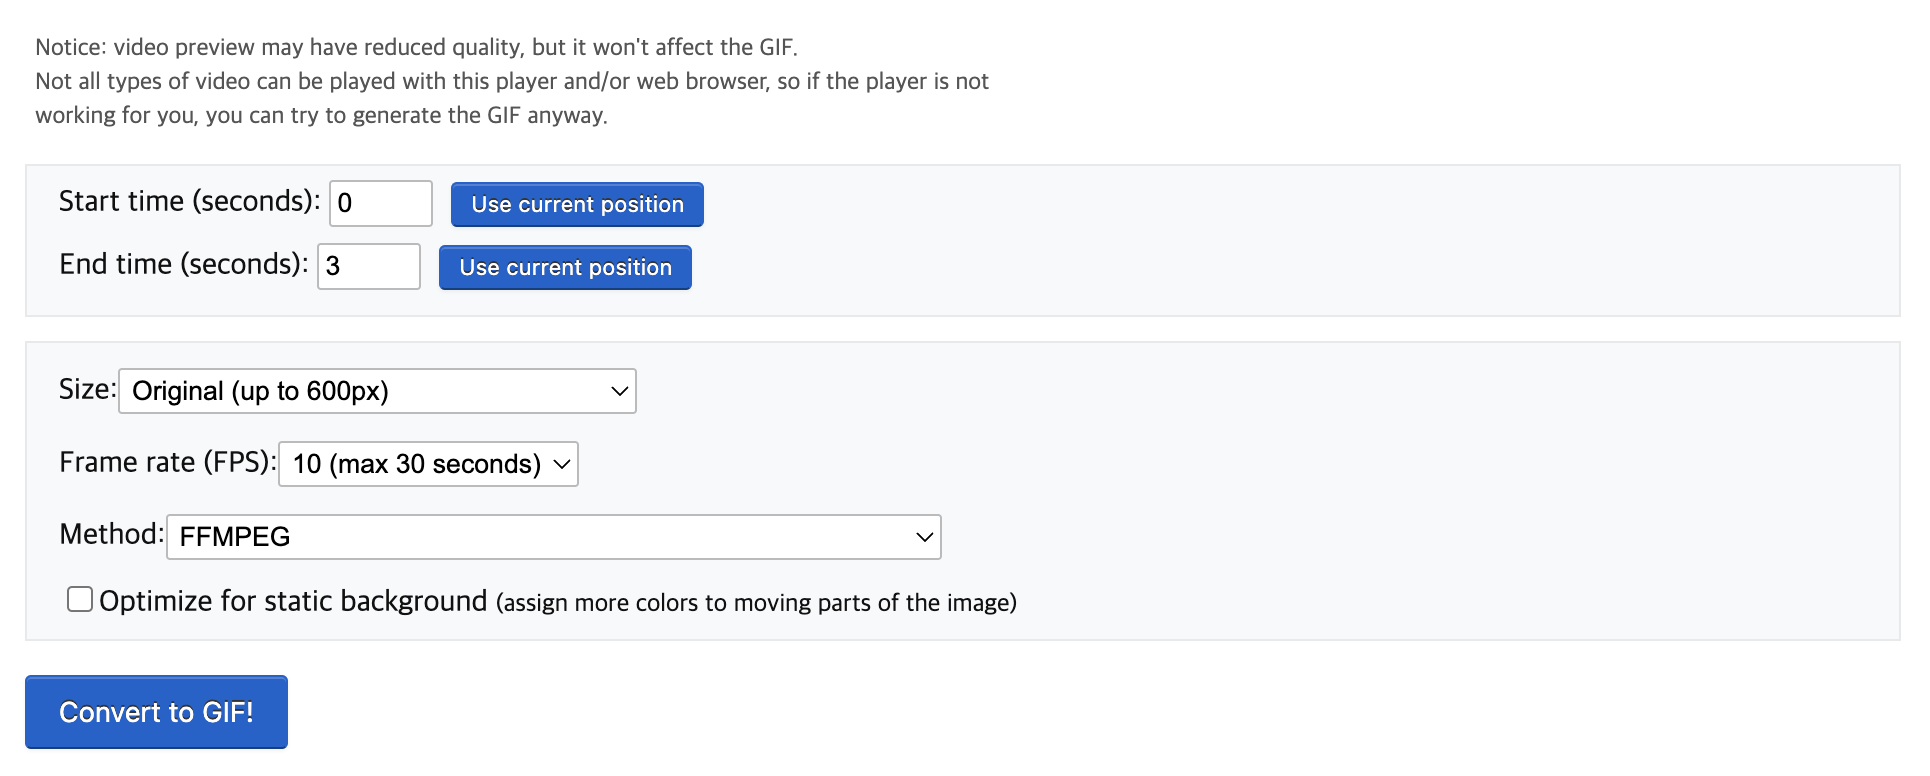Use current position for Start time

pos(577,205)
